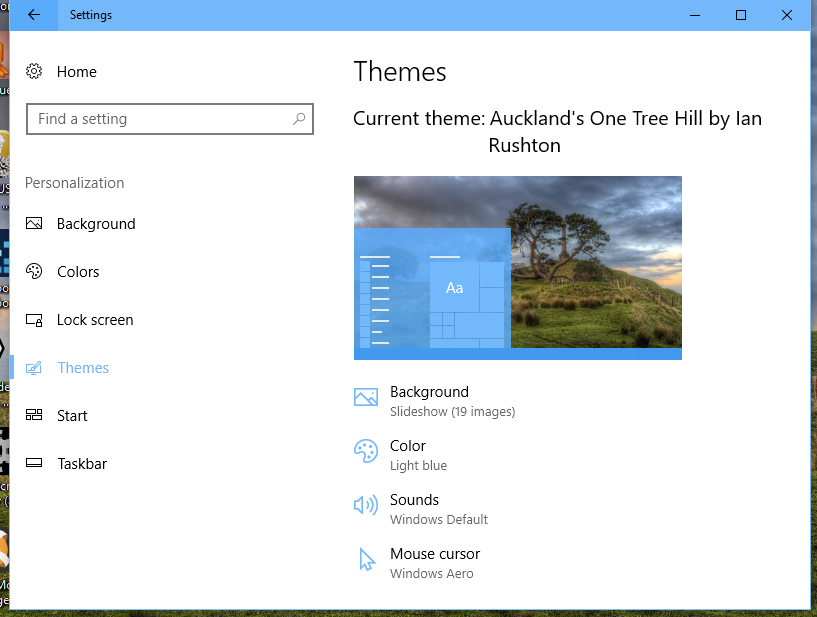Open Background in Personalization sidebar

(x=95, y=224)
